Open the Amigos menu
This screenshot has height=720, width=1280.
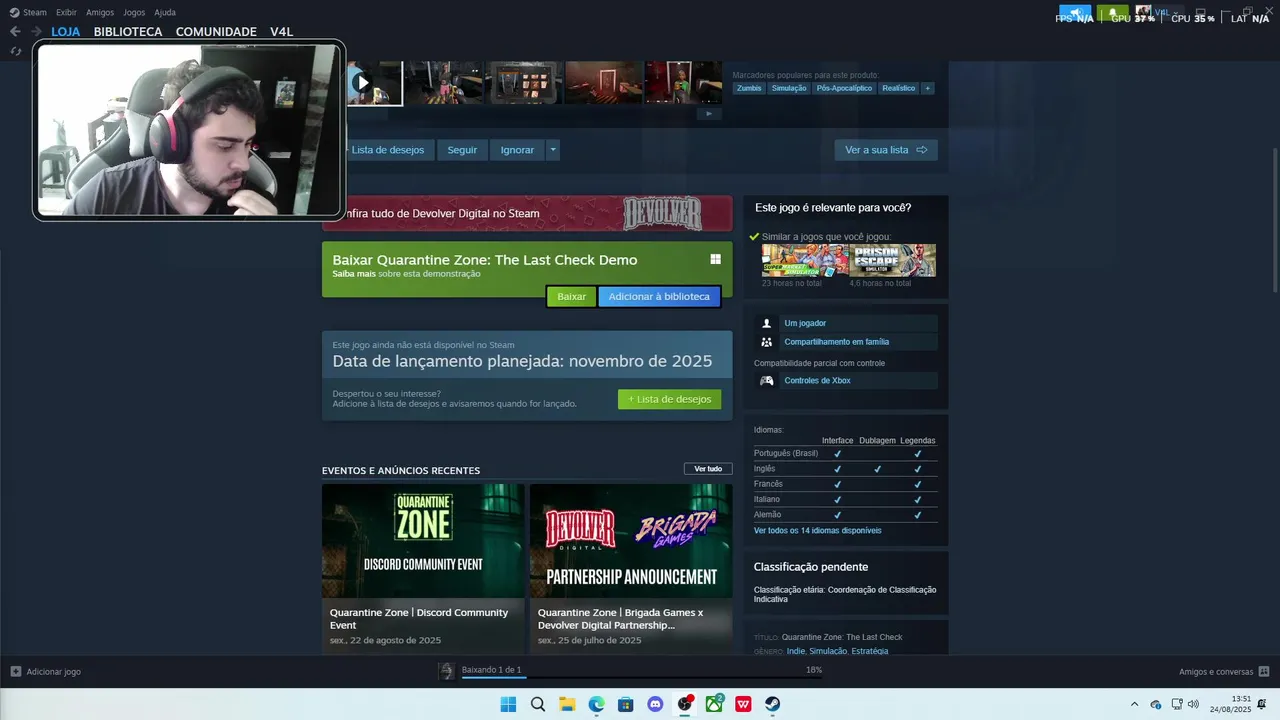click(x=100, y=12)
